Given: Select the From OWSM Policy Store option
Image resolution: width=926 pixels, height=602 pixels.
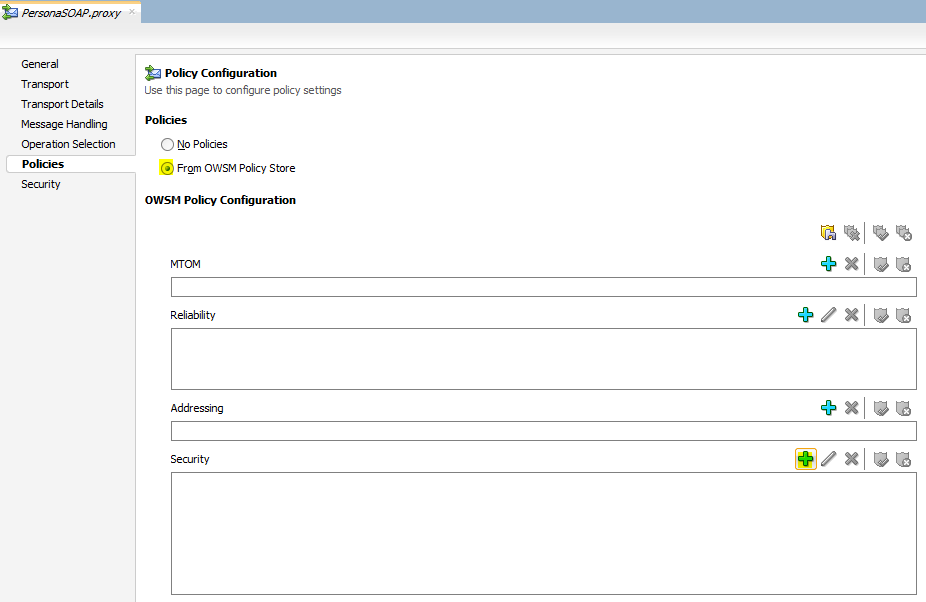Looking at the screenshot, I should (167, 168).
